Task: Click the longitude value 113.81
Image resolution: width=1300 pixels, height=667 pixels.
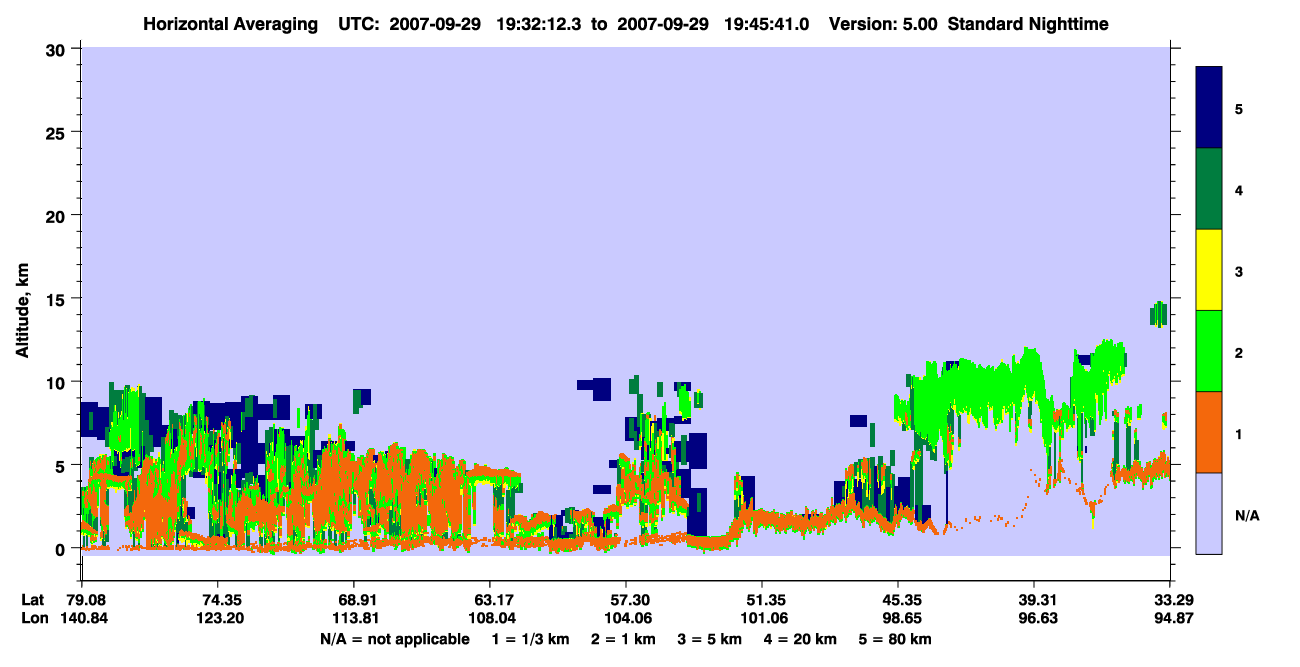Action: click(x=354, y=618)
